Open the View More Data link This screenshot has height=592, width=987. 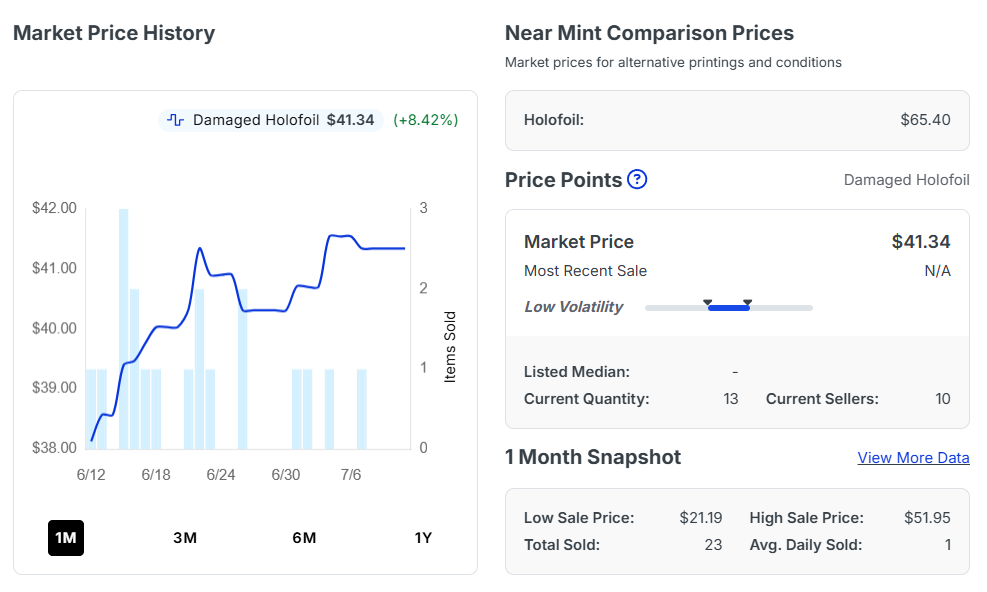tap(913, 458)
